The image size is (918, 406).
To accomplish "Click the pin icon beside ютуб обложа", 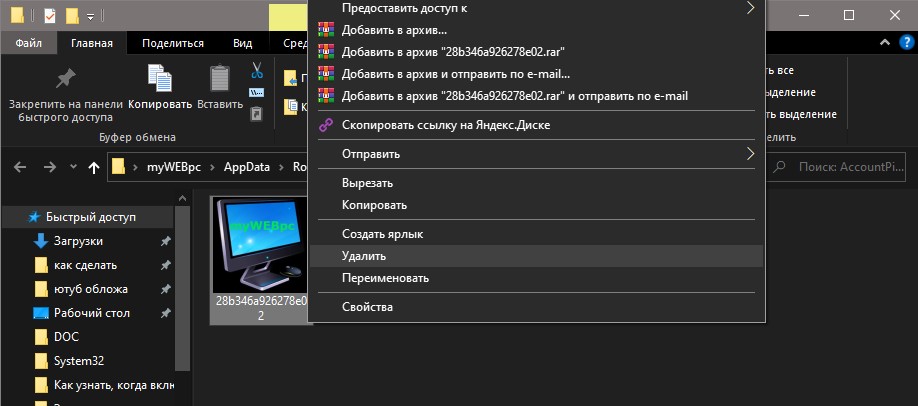I will coord(166,289).
